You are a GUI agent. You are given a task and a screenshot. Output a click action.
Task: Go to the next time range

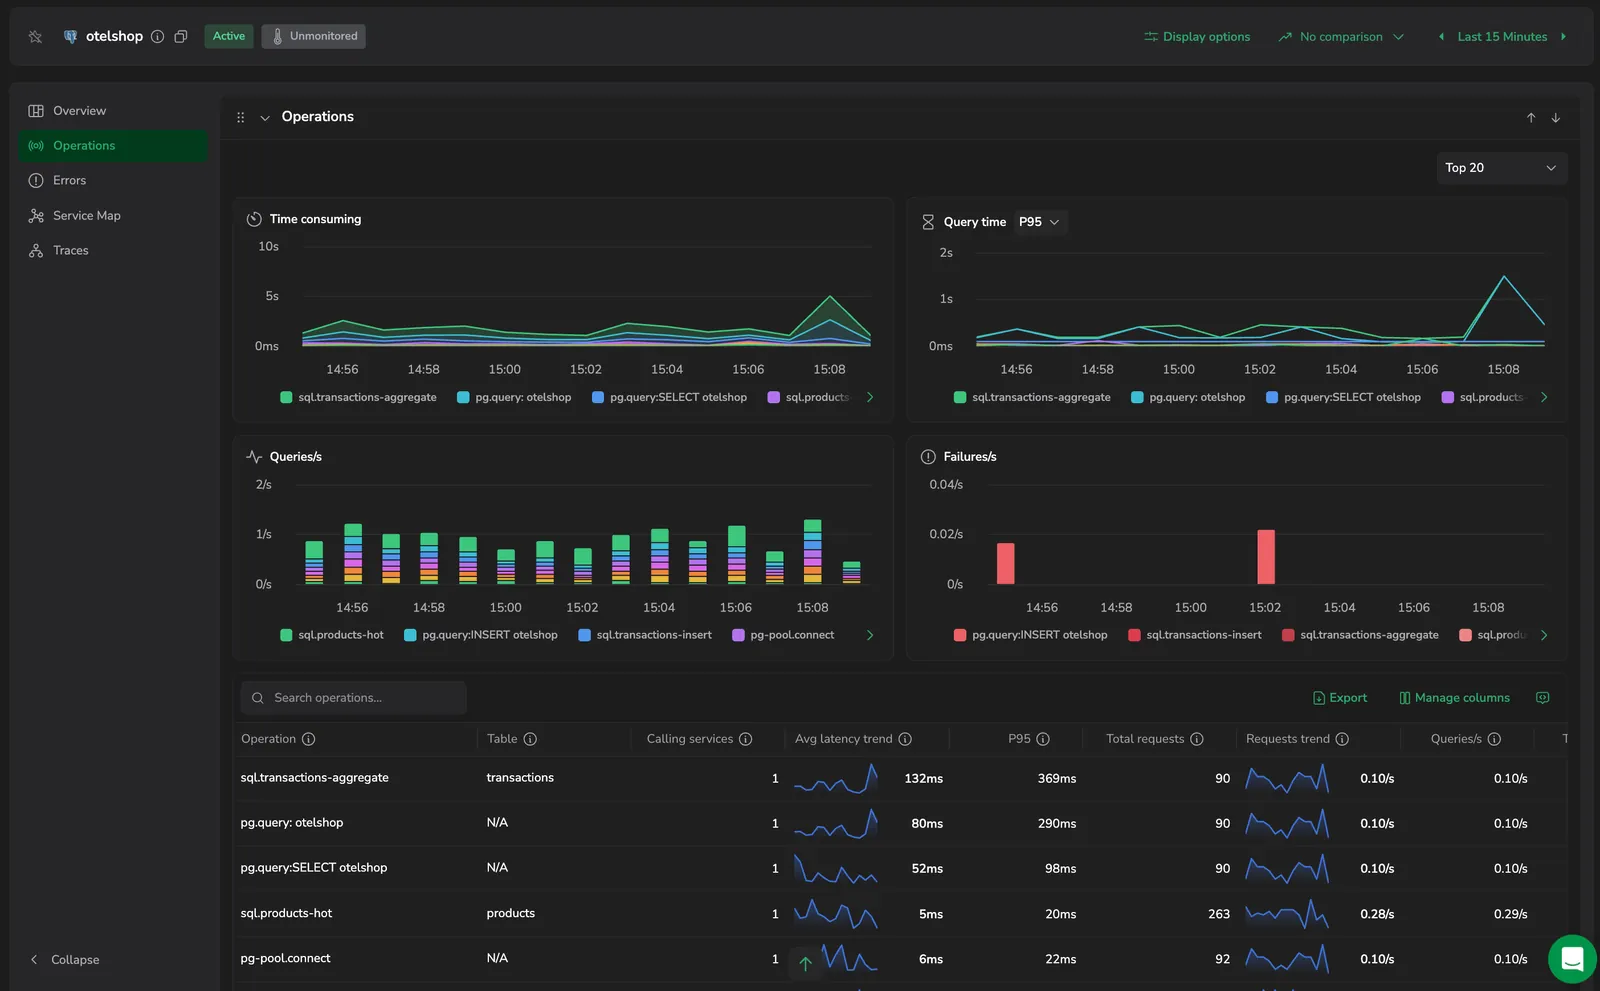[x=1563, y=37]
